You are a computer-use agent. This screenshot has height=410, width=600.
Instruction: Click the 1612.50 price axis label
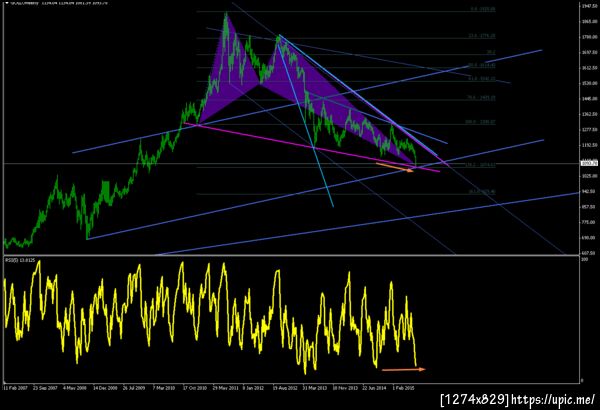pyautogui.click(x=590, y=68)
